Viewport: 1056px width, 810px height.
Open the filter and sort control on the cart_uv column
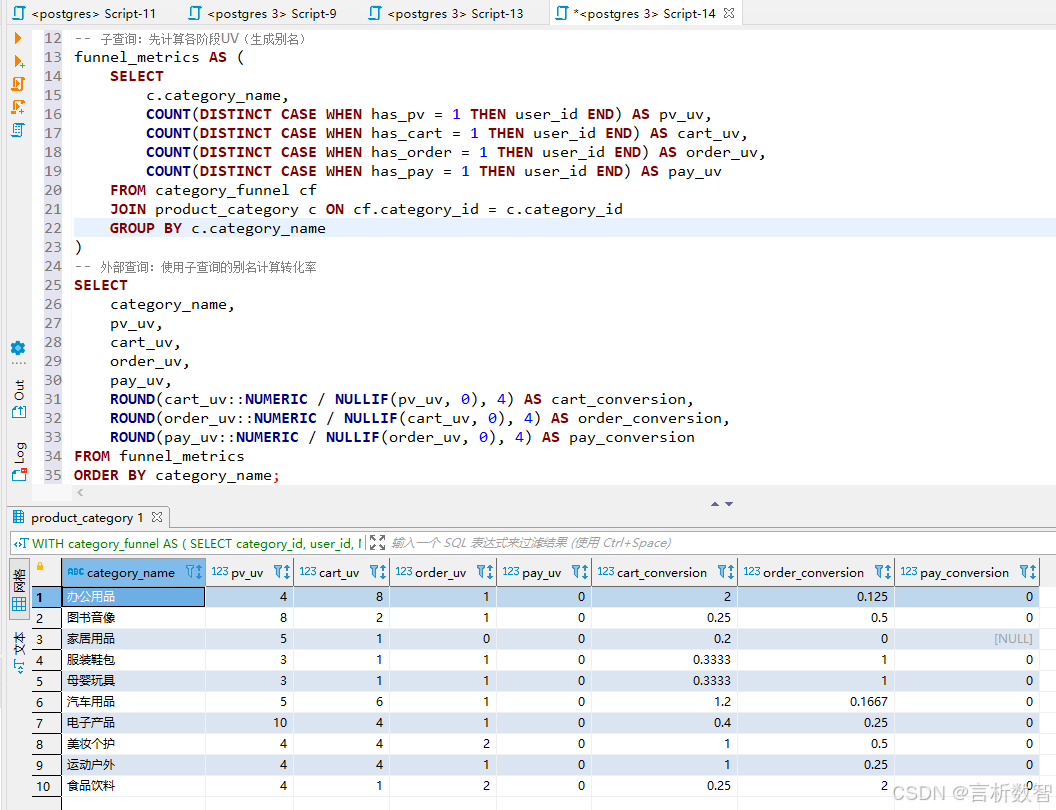point(378,572)
